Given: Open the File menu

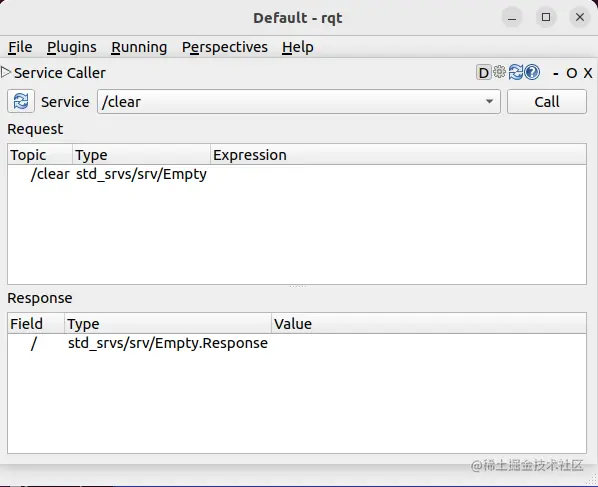Looking at the screenshot, I should pos(20,47).
